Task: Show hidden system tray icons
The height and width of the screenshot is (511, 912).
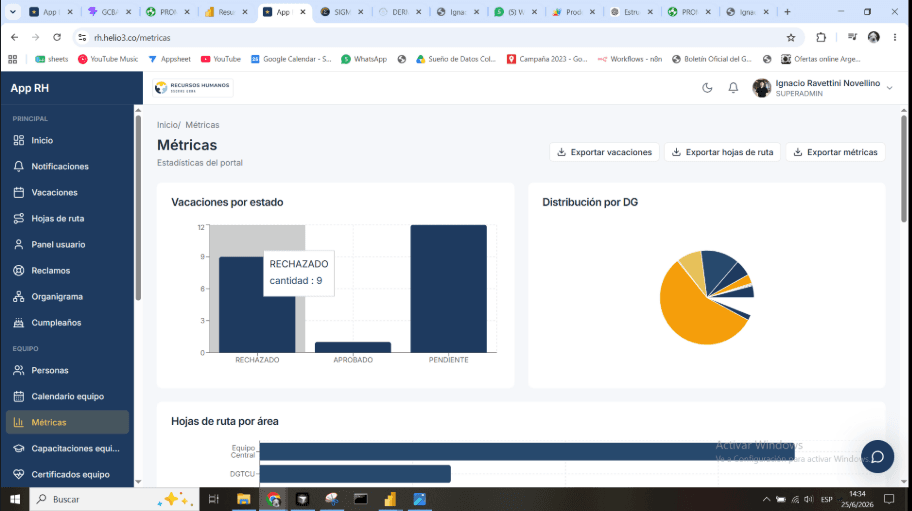Action: click(767, 499)
